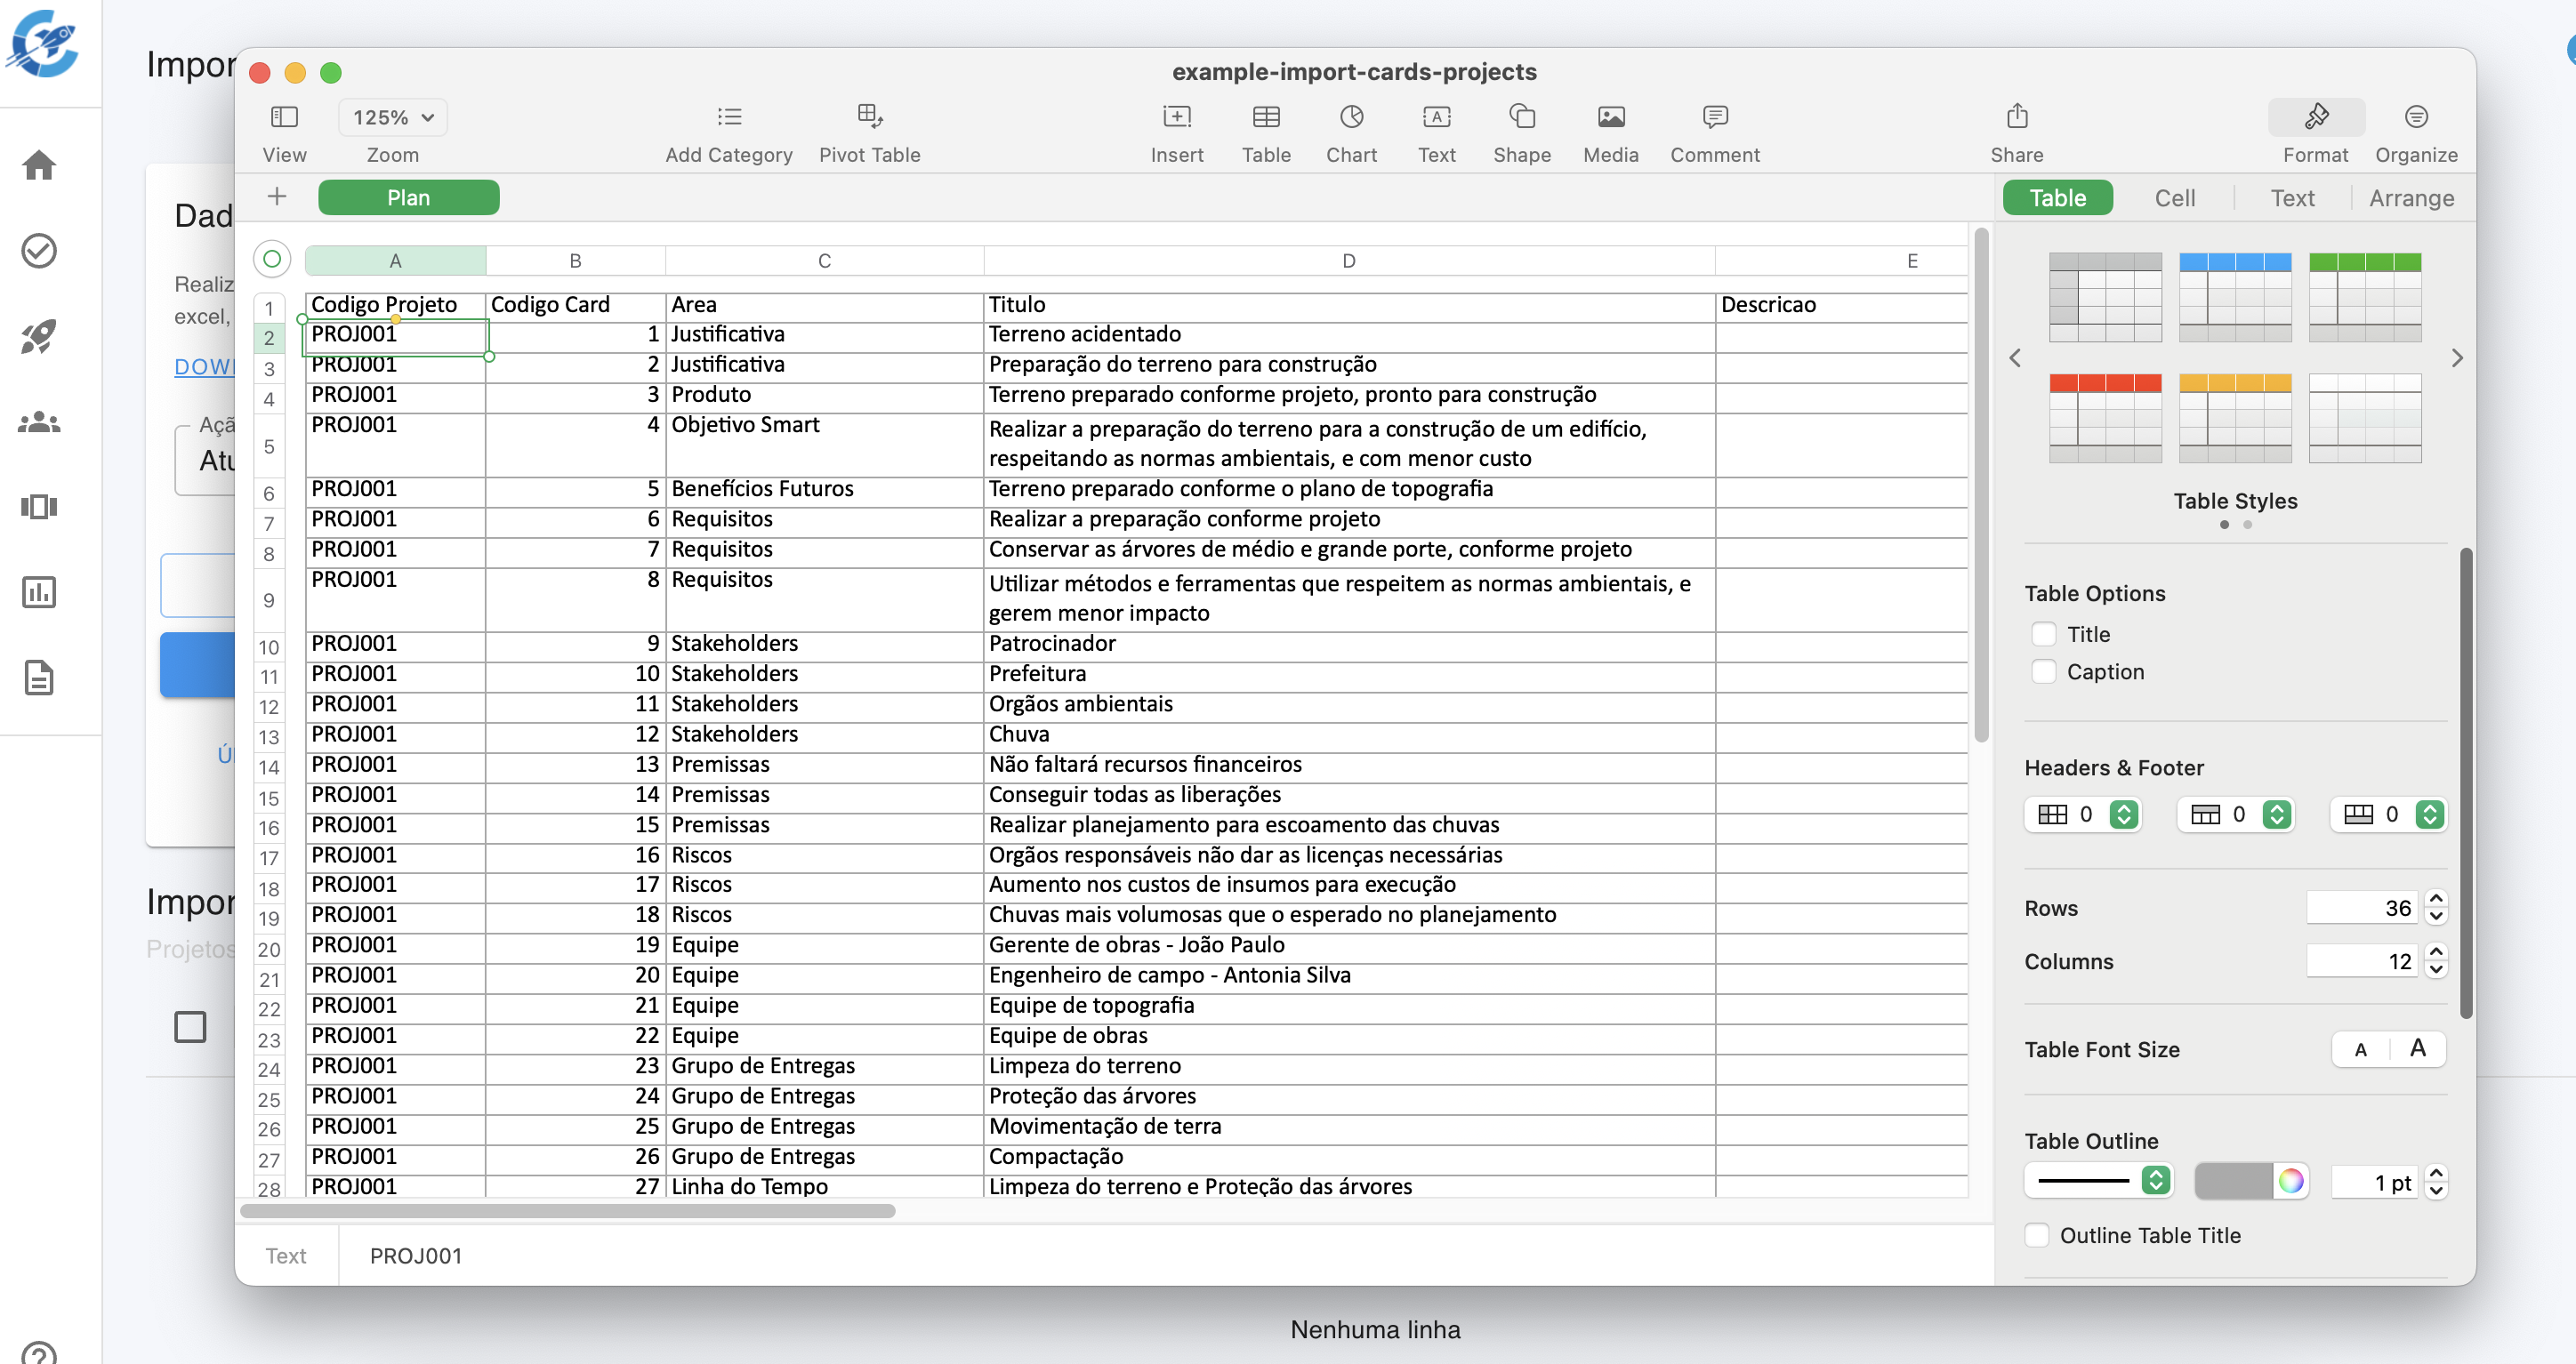Select the Plan sheet tab
2576x1364 pixels.
click(408, 198)
